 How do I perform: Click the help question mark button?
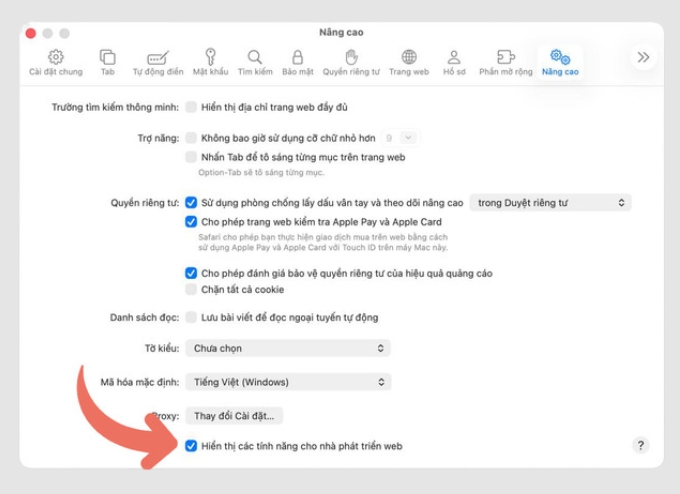point(641,445)
